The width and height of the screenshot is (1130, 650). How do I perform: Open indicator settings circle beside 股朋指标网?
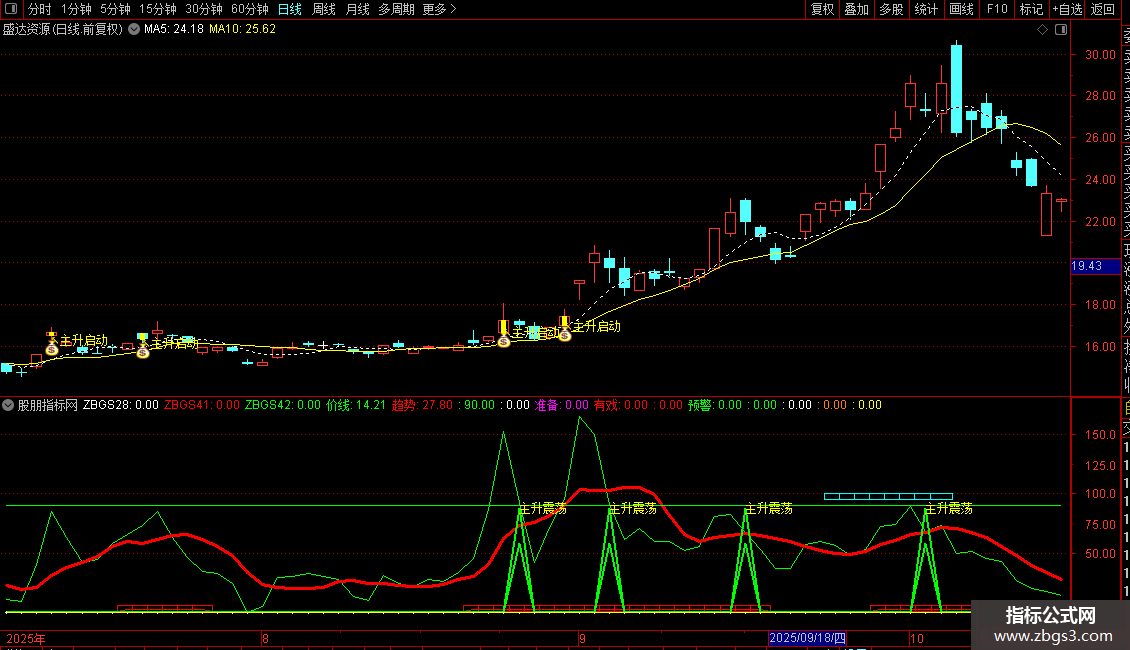click(8, 405)
